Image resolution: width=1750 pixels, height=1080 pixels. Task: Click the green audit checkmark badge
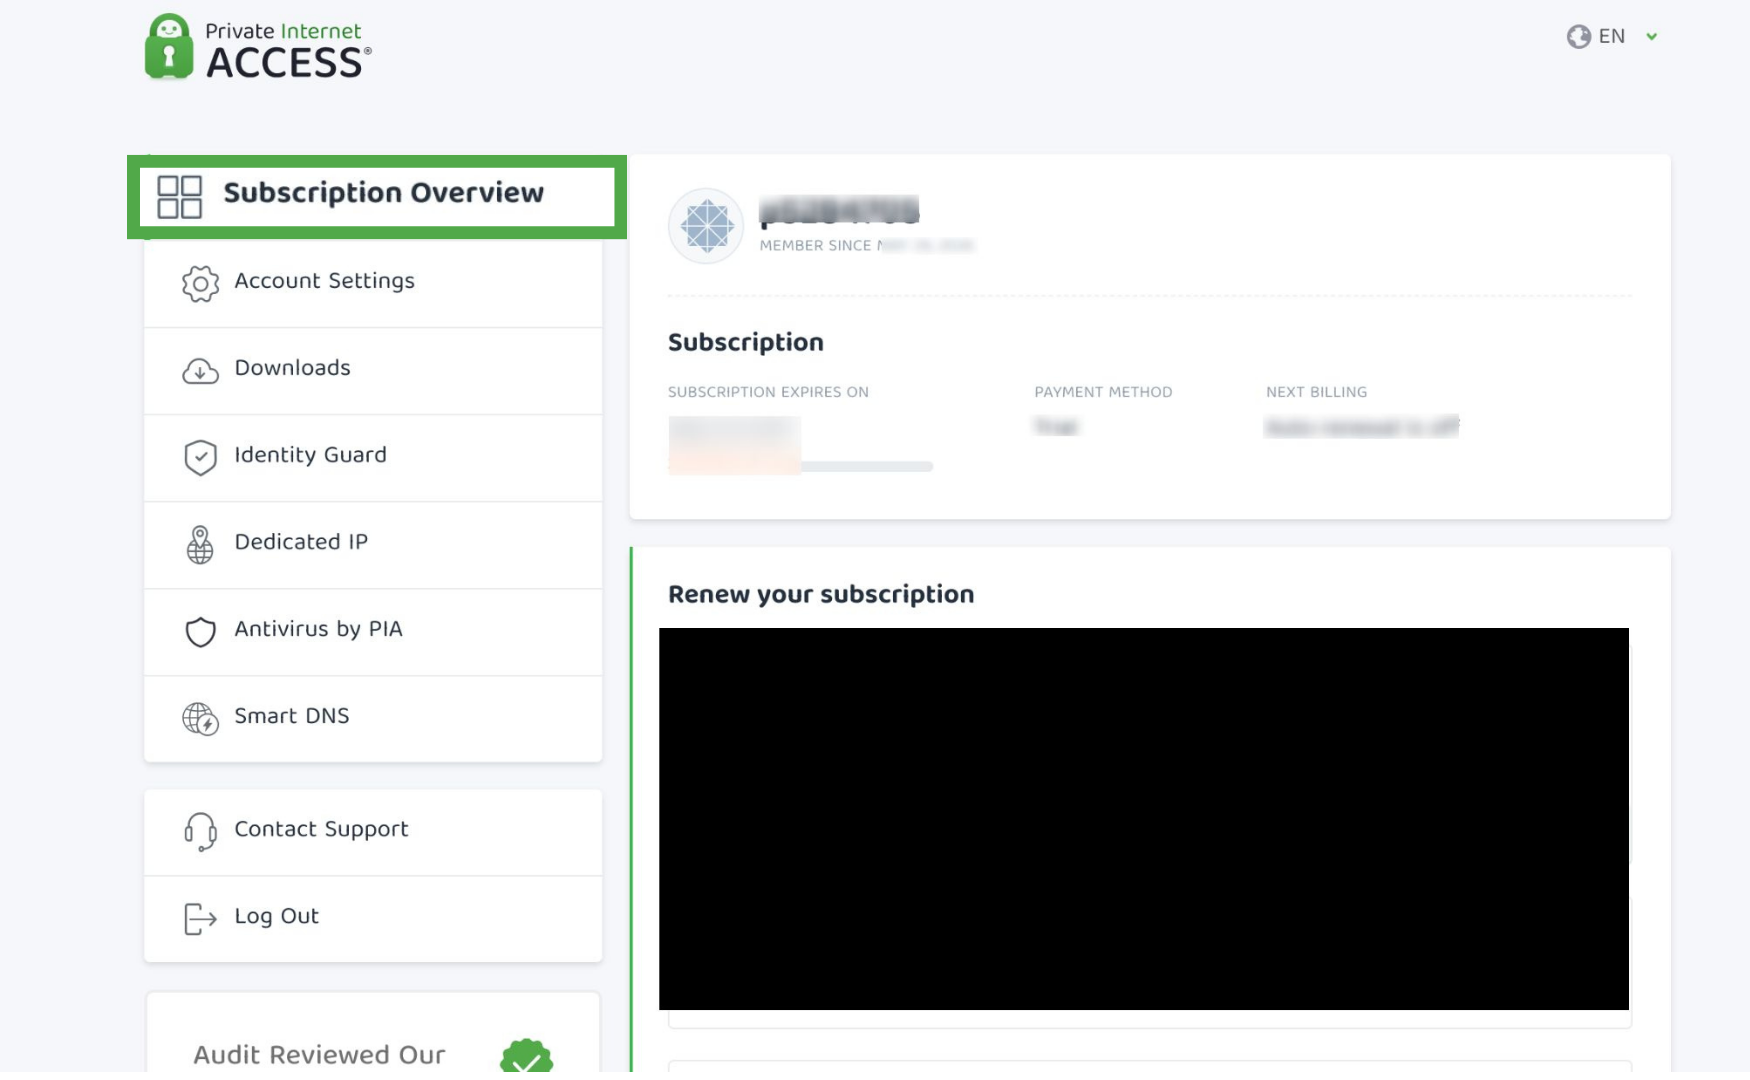click(x=526, y=1058)
